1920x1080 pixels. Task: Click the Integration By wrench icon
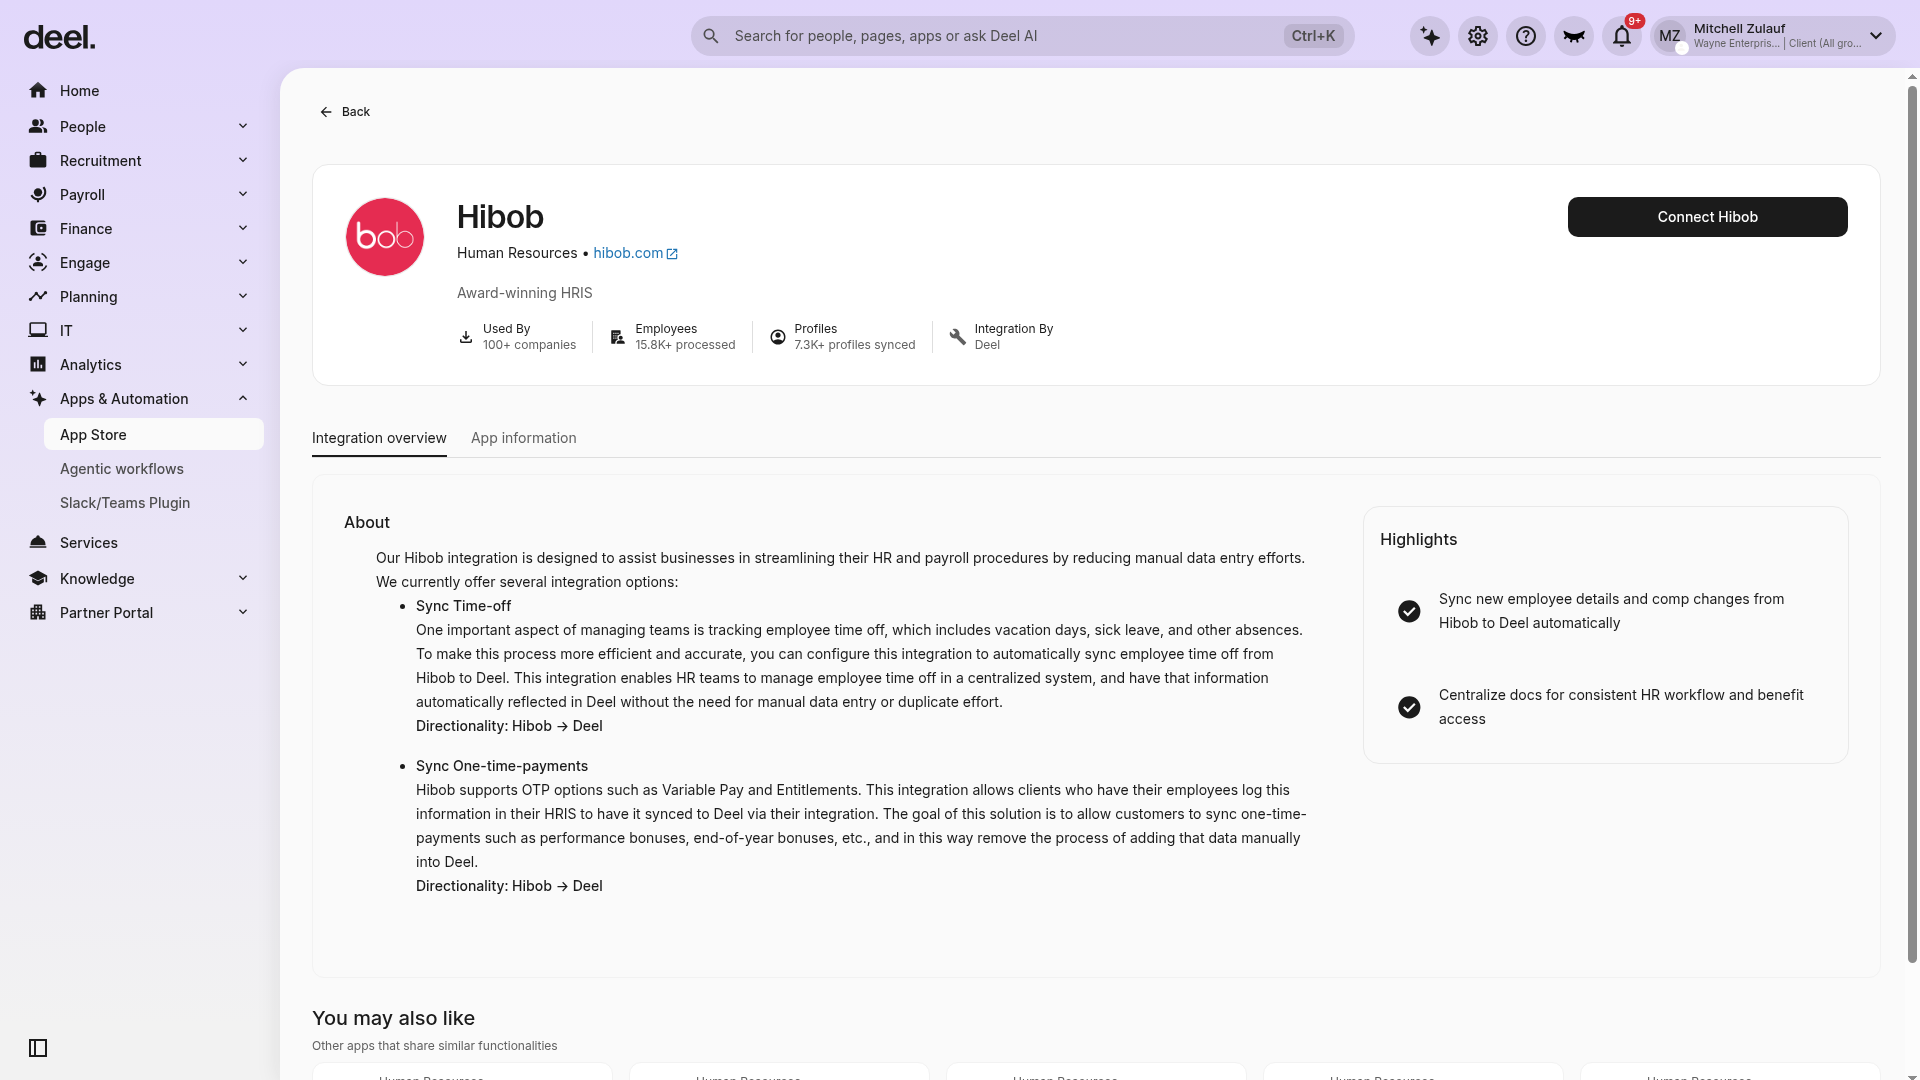[x=957, y=337]
